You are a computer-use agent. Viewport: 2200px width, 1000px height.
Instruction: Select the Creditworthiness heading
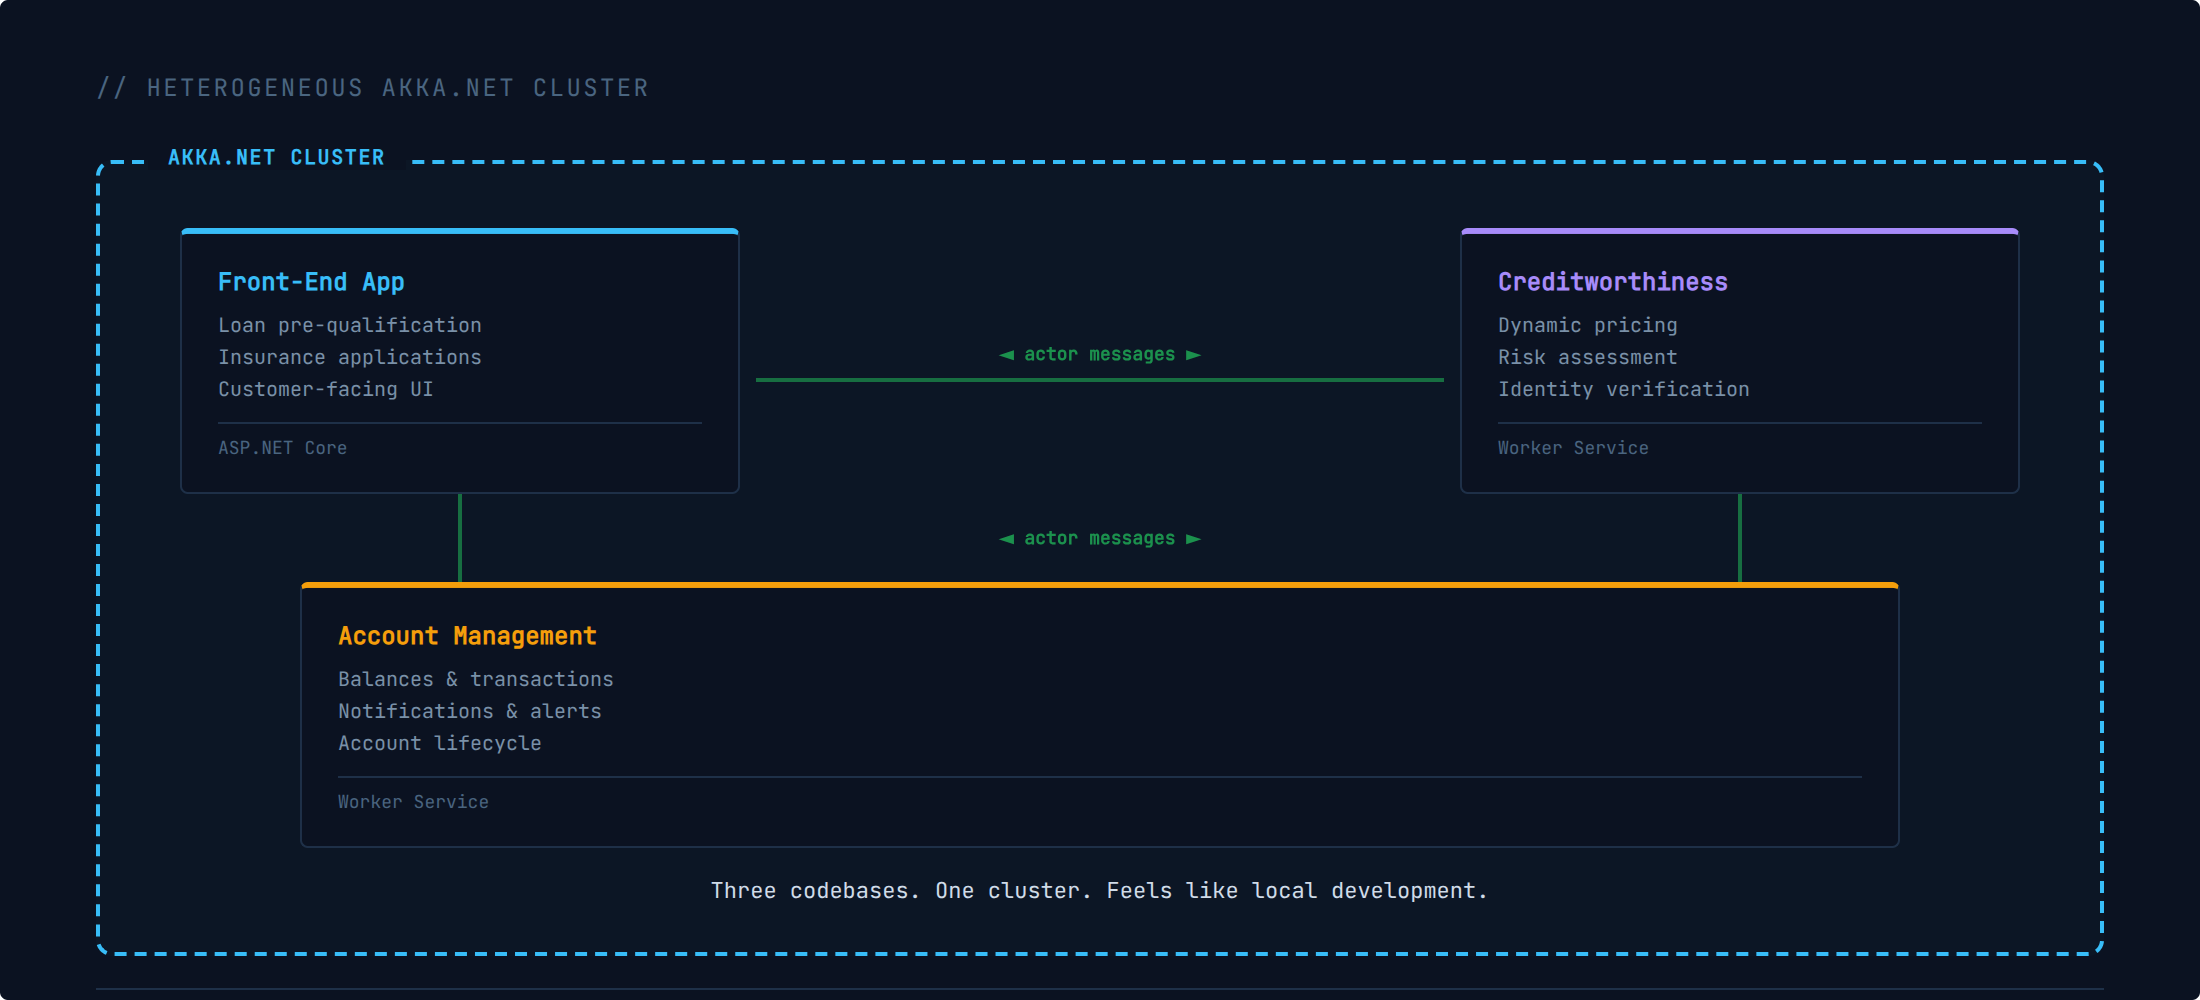click(x=1612, y=282)
